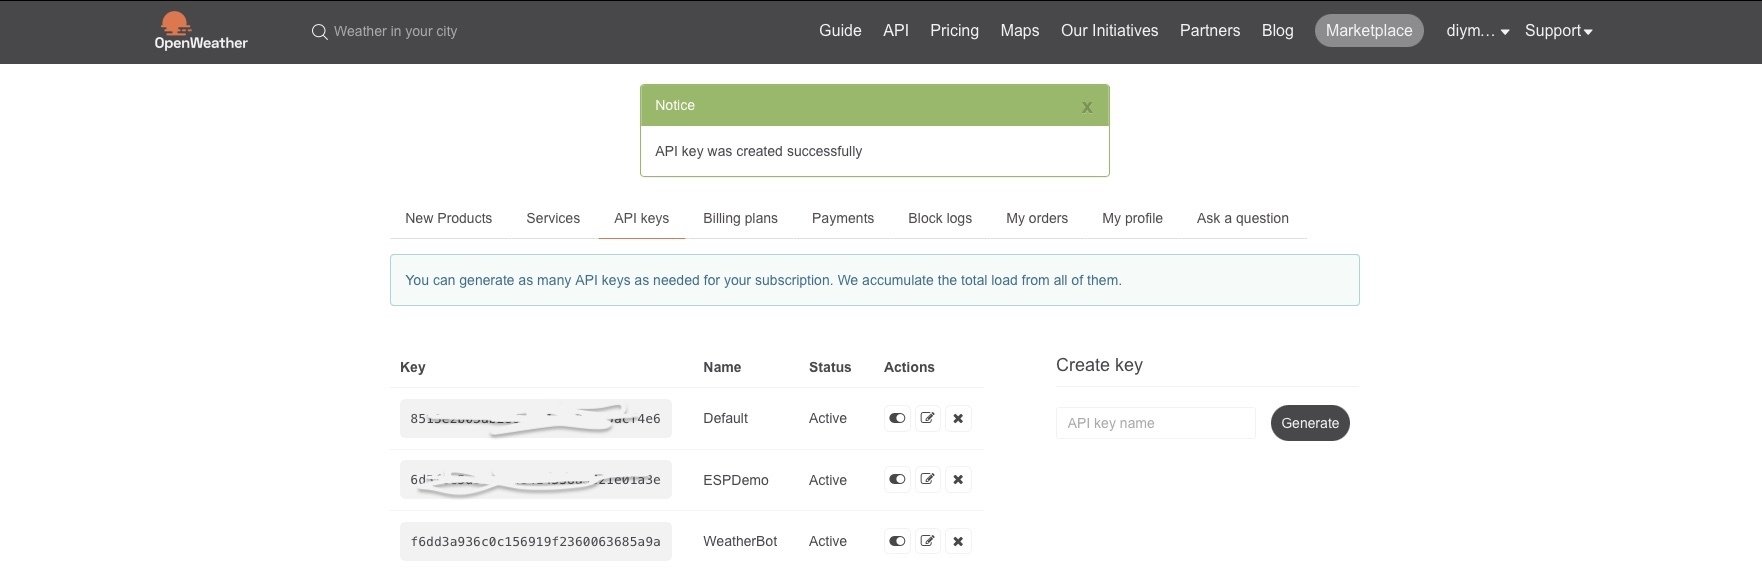The width and height of the screenshot is (1762, 584).
Task: Go to the Marketplace link
Action: tap(1368, 31)
